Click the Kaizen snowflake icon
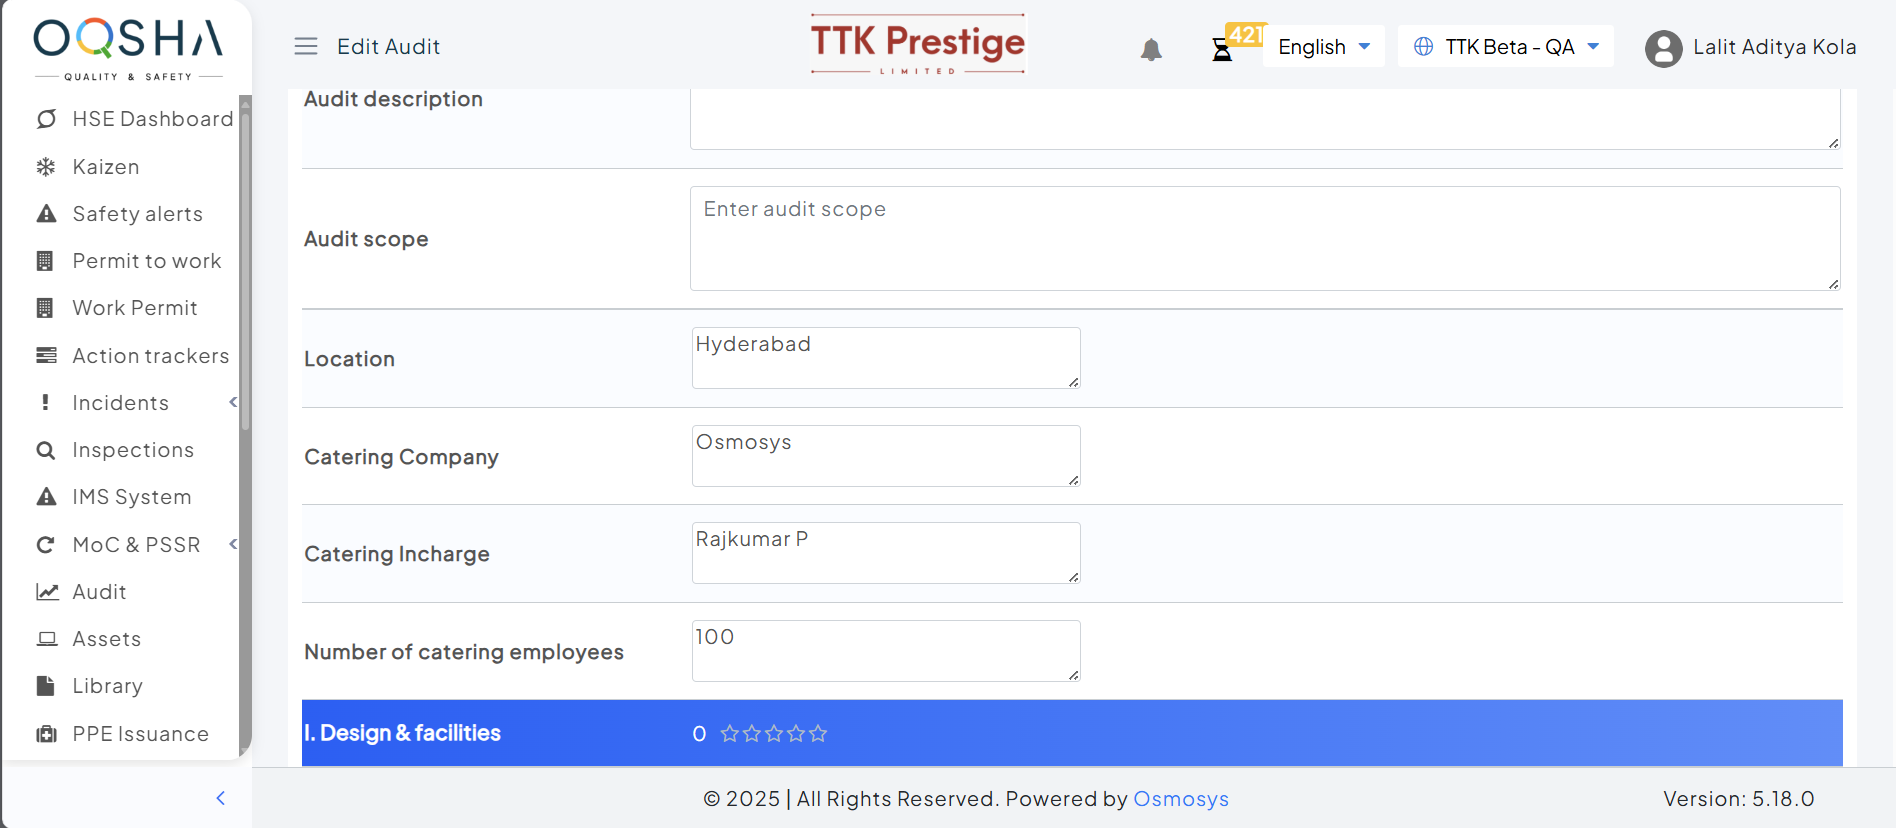Image resolution: width=1896 pixels, height=828 pixels. (x=46, y=167)
